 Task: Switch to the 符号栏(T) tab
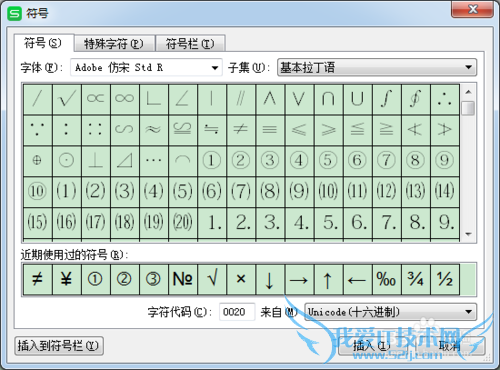click(190, 44)
